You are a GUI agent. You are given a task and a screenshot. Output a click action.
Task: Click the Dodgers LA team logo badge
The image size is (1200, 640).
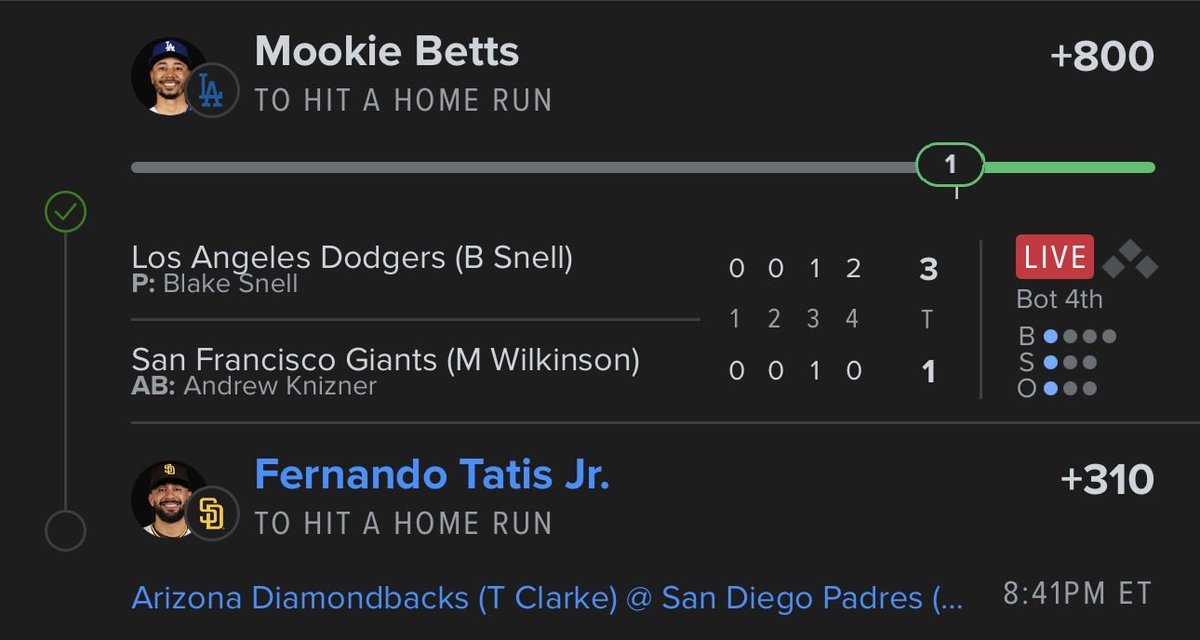[x=212, y=91]
